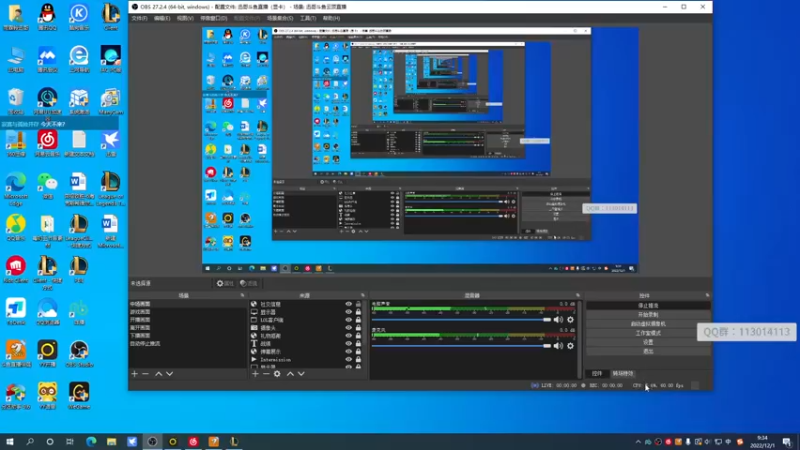Adjust the microphone volume slider
Screen dimensions: 800x450
[x=461, y=346]
